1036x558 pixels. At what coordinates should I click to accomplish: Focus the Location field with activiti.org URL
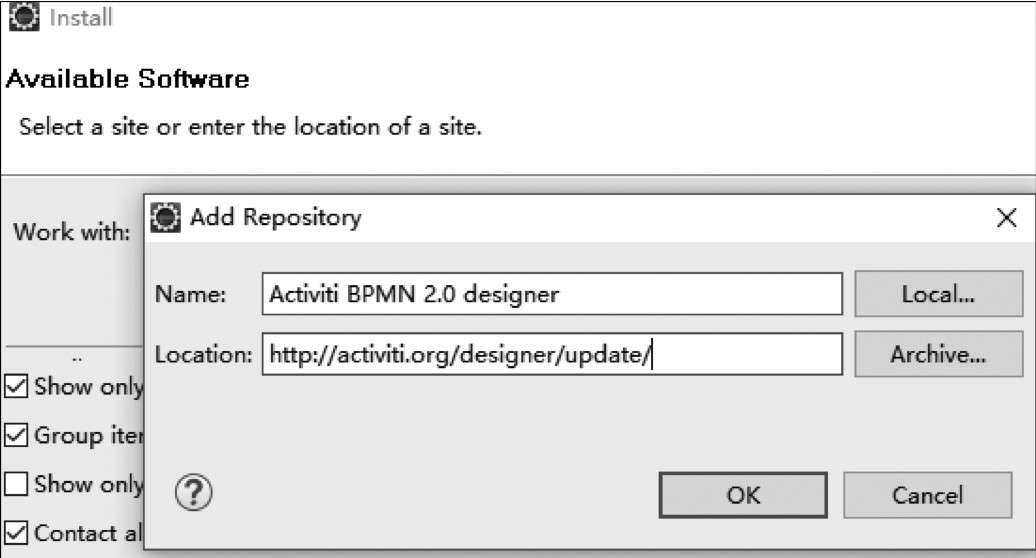[x=552, y=355]
